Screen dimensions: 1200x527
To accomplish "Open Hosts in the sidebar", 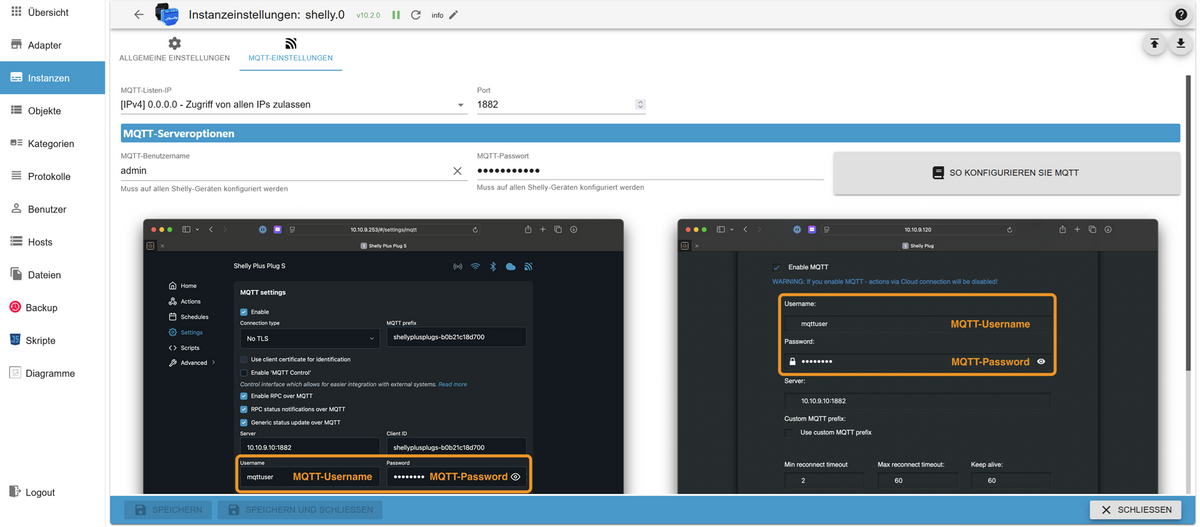I will (52, 242).
